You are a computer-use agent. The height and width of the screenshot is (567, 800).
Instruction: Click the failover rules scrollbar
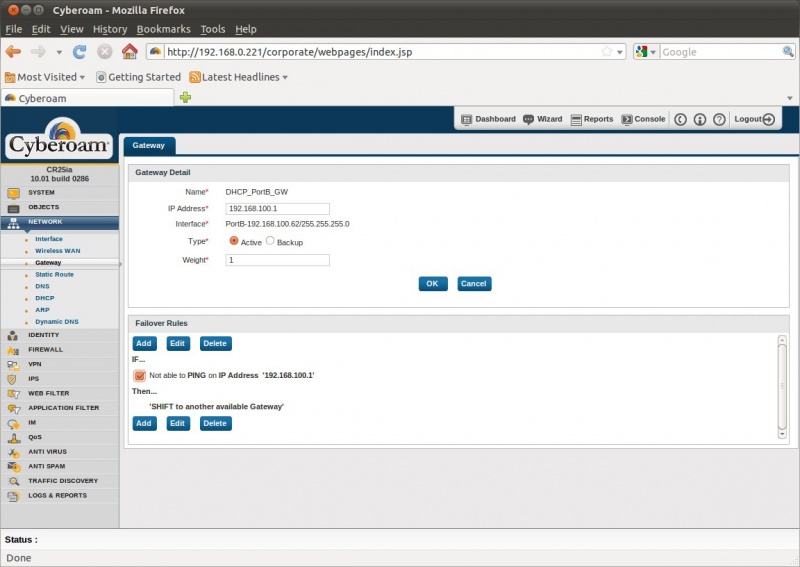[x=783, y=385]
